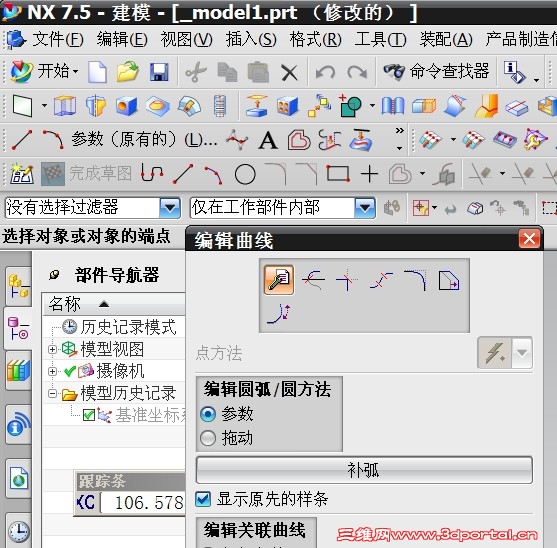557x548 pixels.
Task: Choose Edit Curve Parameters icon in dialog
Action: 279,280
